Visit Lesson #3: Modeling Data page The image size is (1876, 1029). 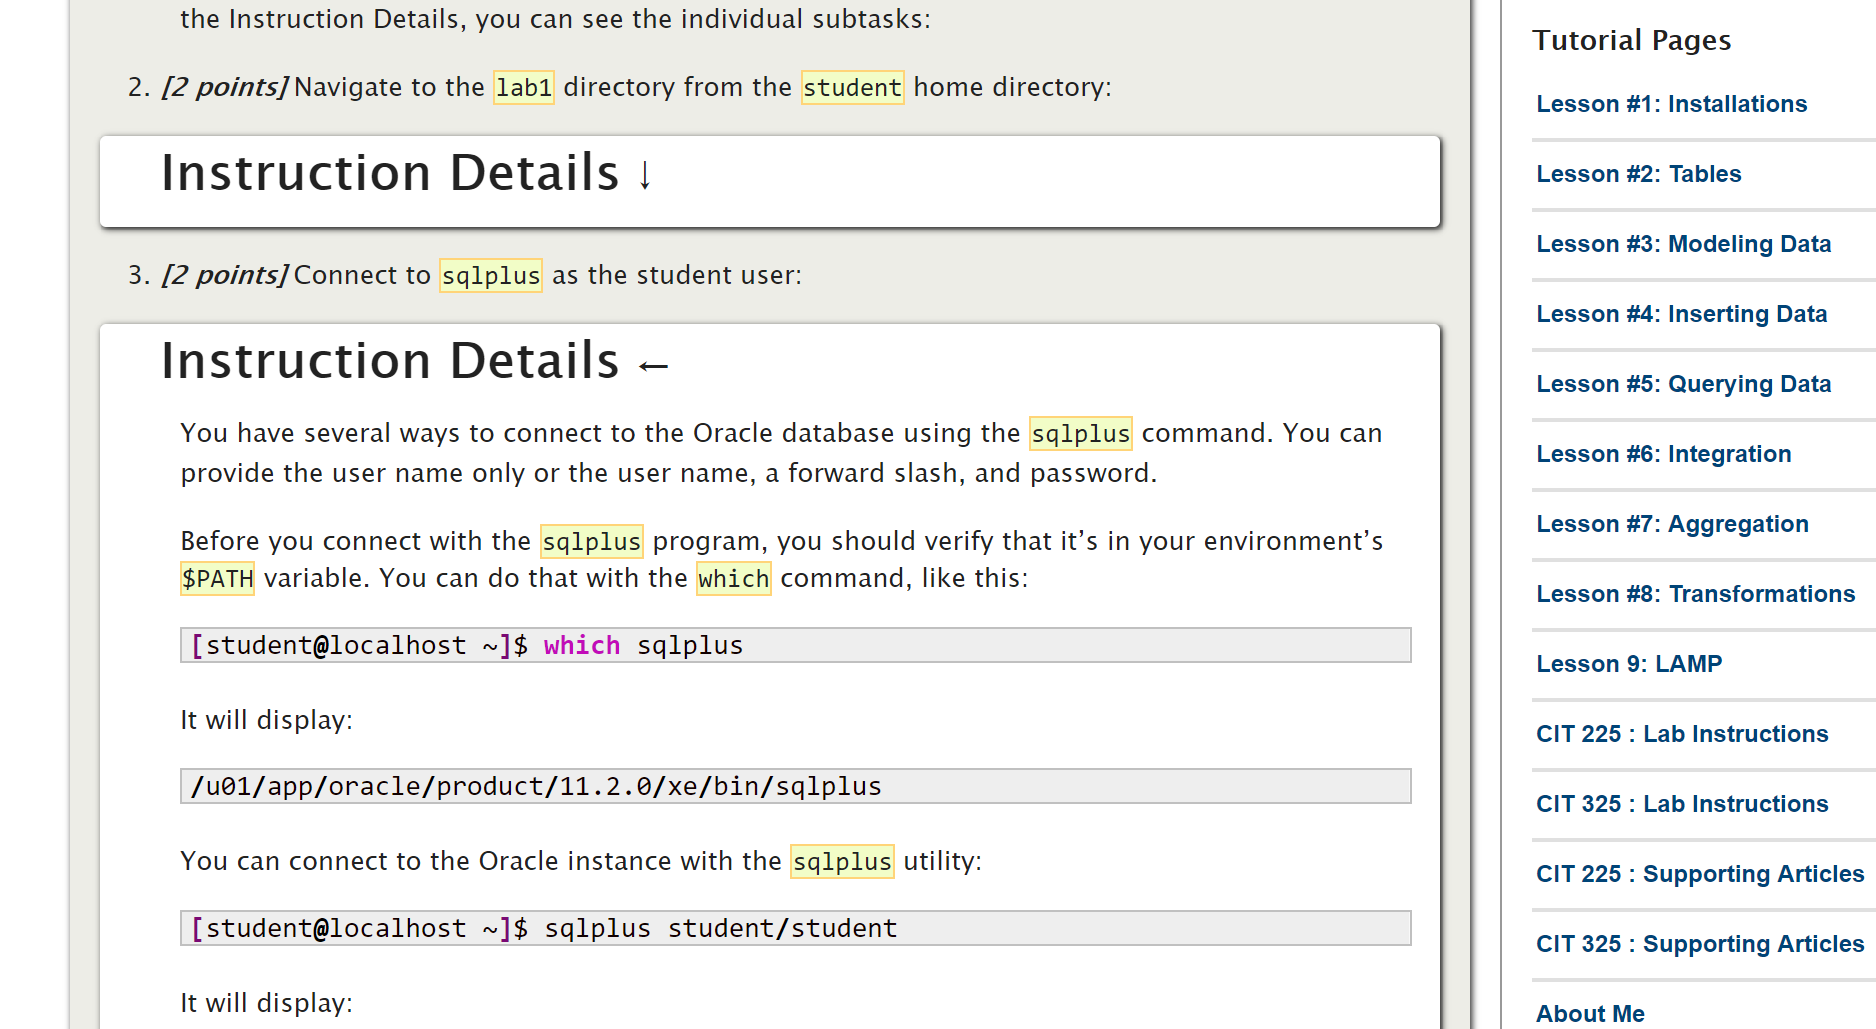(1683, 243)
